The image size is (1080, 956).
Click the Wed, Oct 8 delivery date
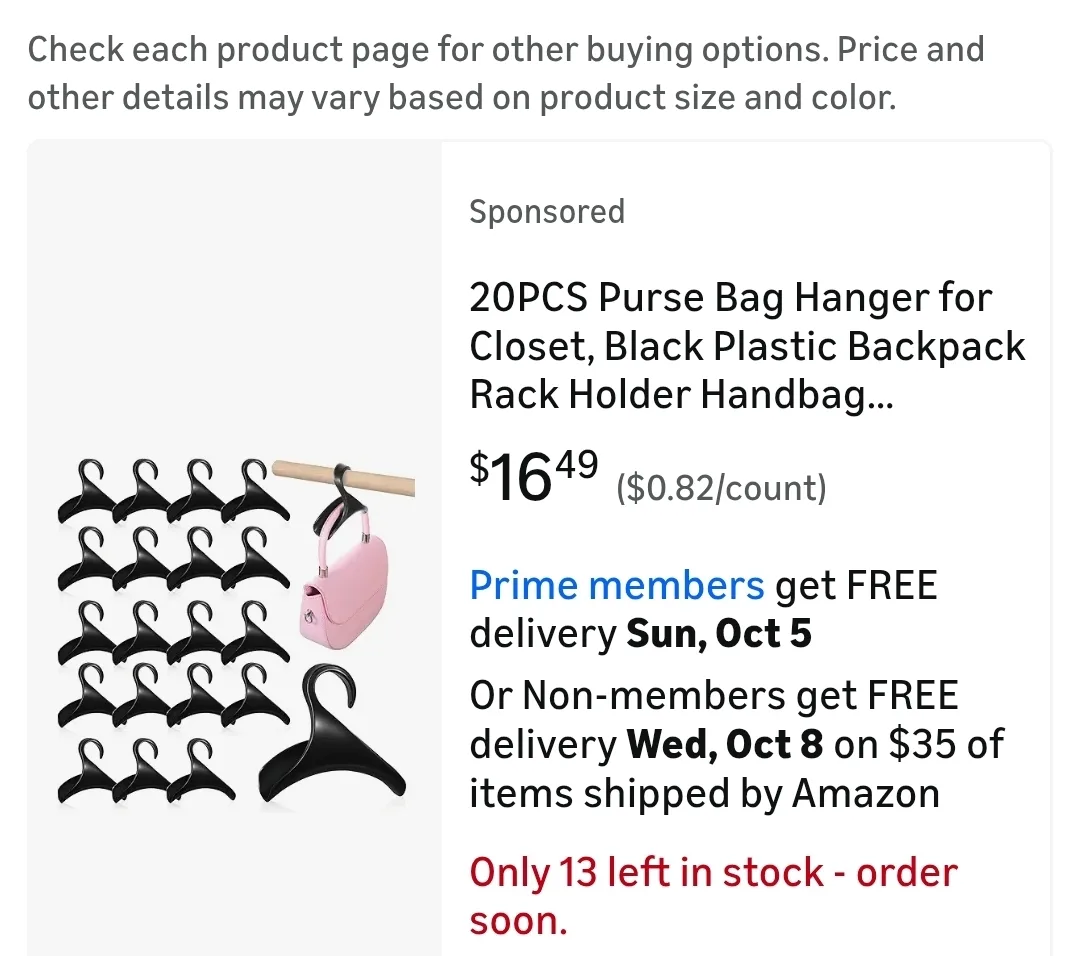(724, 744)
